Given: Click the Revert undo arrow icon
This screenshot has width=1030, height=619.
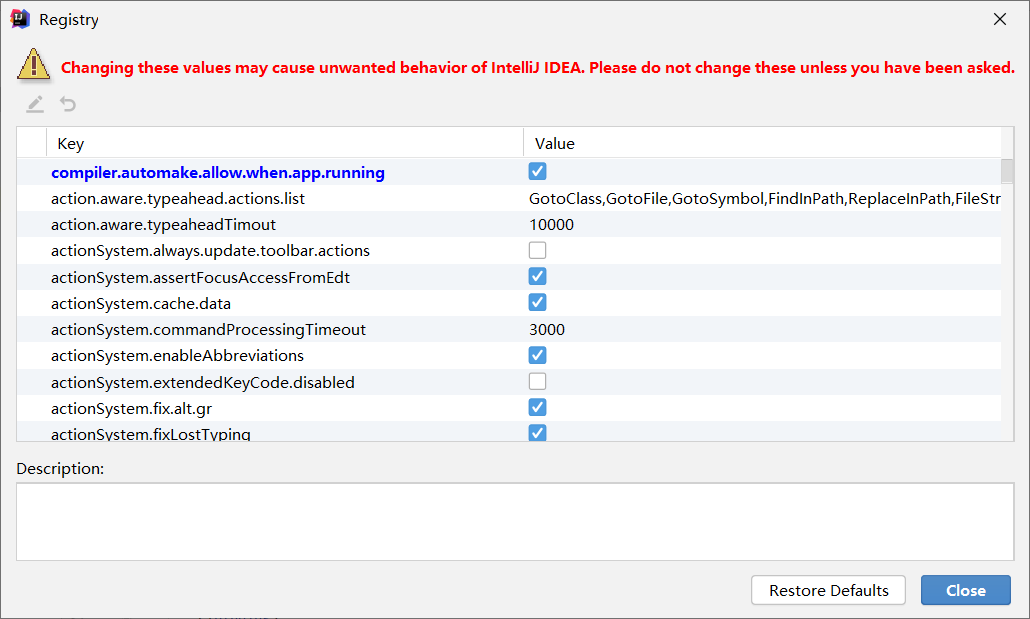Looking at the screenshot, I should (x=68, y=104).
